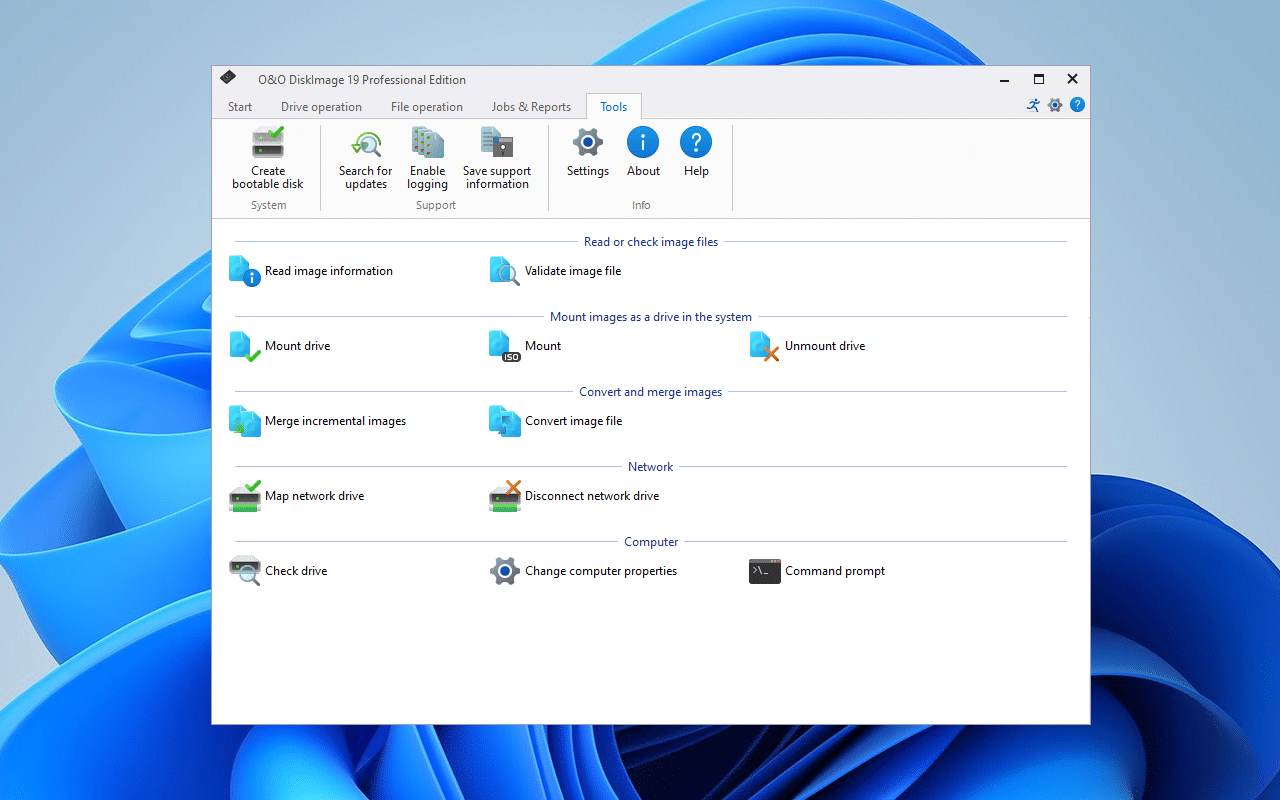Switch to the Jobs & Reports tab
This screenshot has height=800, width=1280.
pyautogui.click(x=531, y=106)
